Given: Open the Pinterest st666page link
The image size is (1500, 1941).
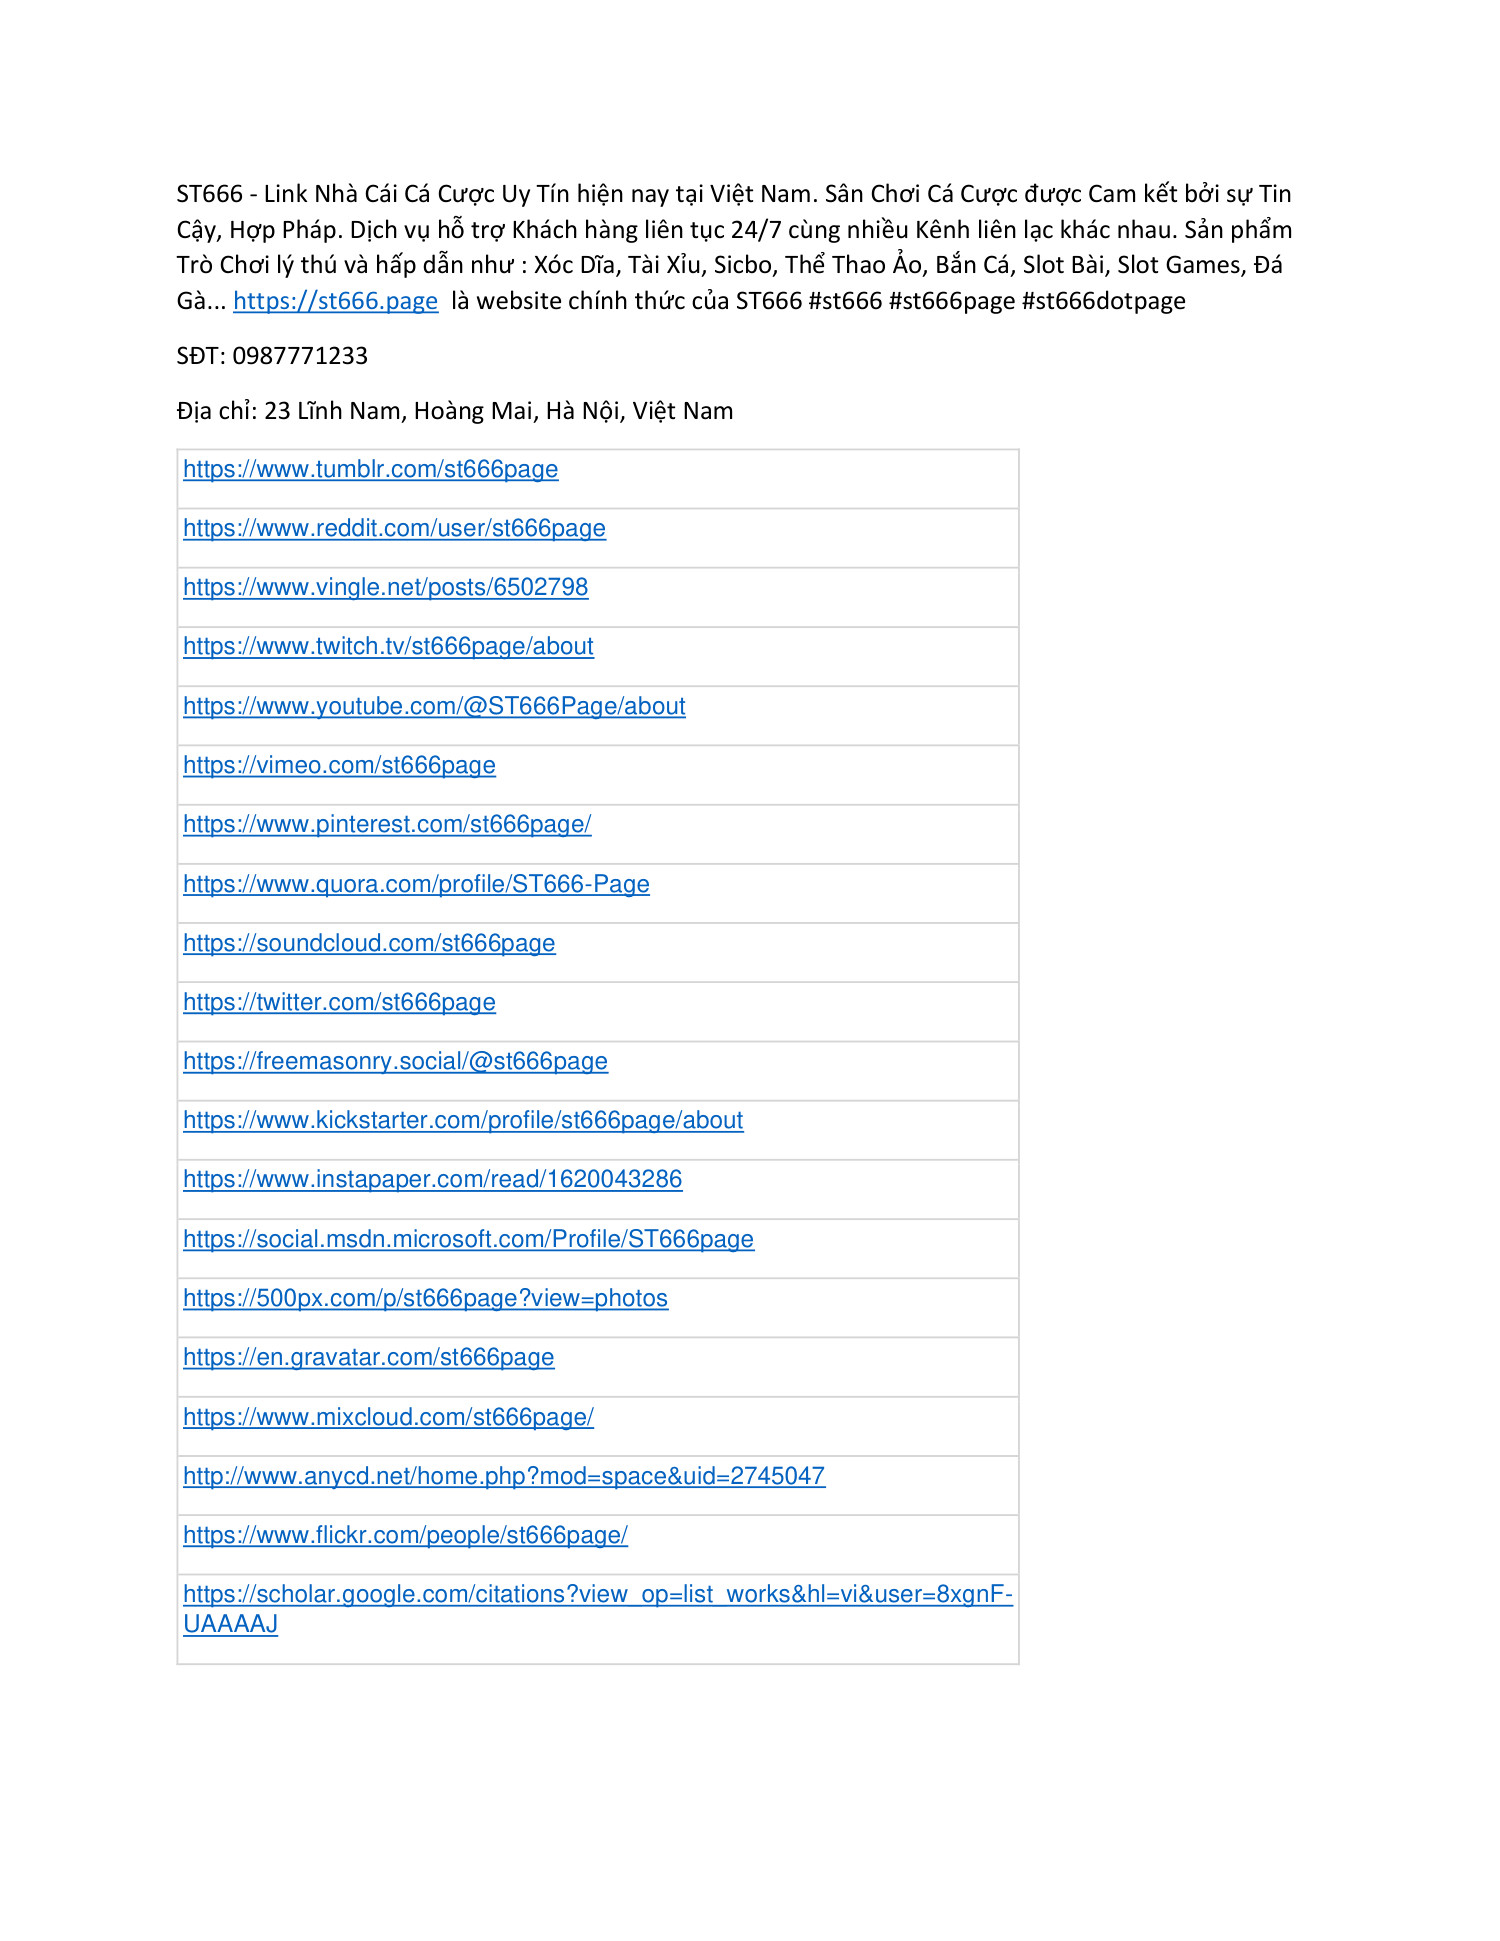Looking at the screenshot, I should point(387,824).
